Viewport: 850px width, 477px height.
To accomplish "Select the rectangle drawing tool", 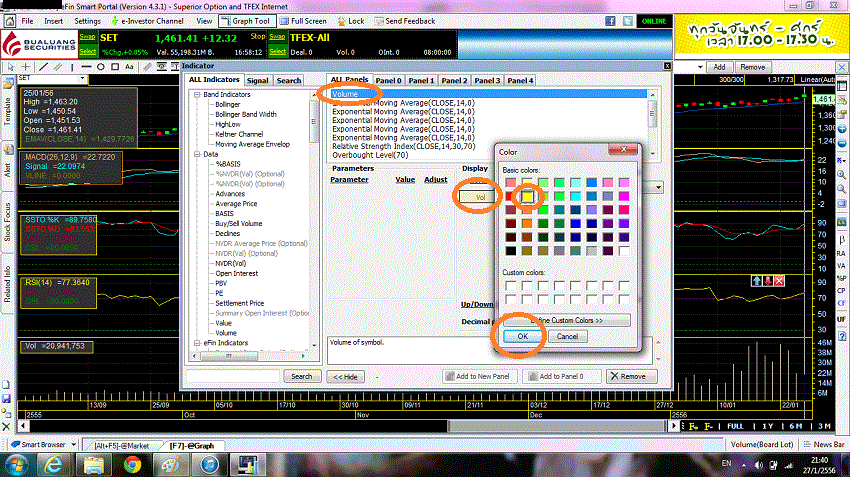I will (115, 67).
